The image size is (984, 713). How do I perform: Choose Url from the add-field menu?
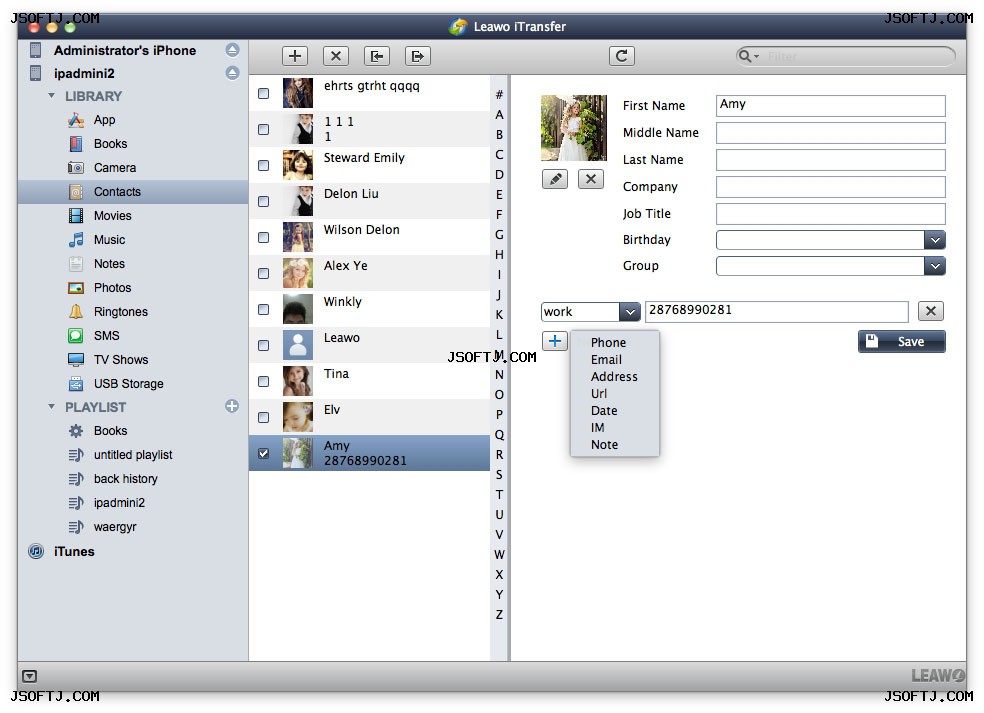(599, 394)
